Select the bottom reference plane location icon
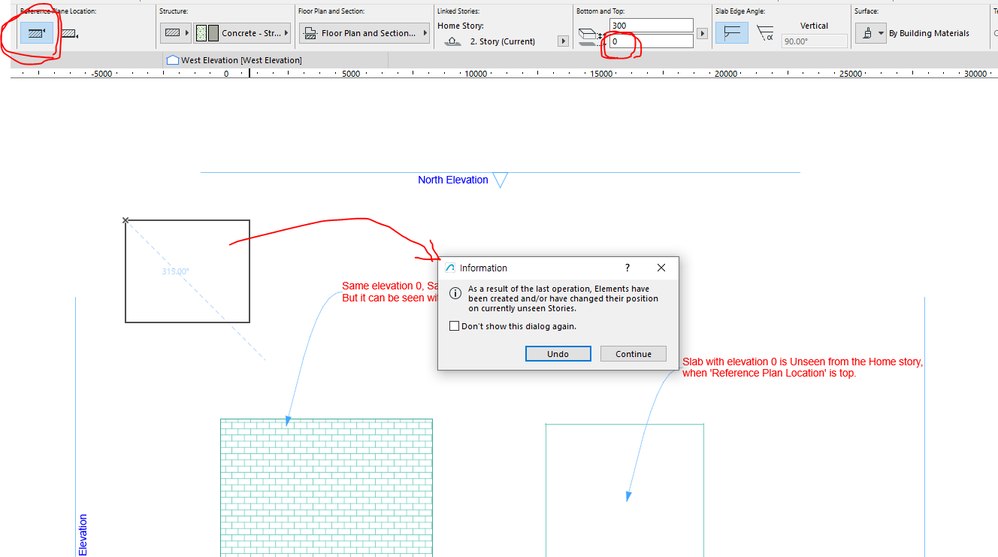This screenshot has height=557, width=998. pyautogui.click(x=69, y=34)
